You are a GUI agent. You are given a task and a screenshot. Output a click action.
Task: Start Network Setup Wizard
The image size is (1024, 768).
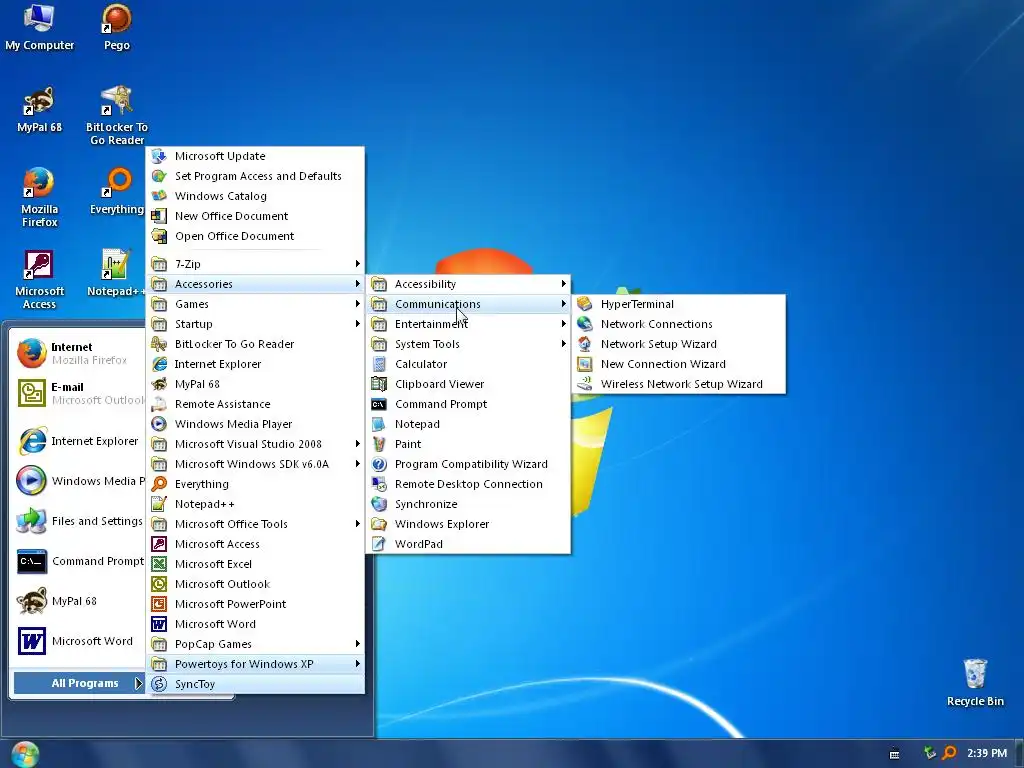(x=679, y=344)
